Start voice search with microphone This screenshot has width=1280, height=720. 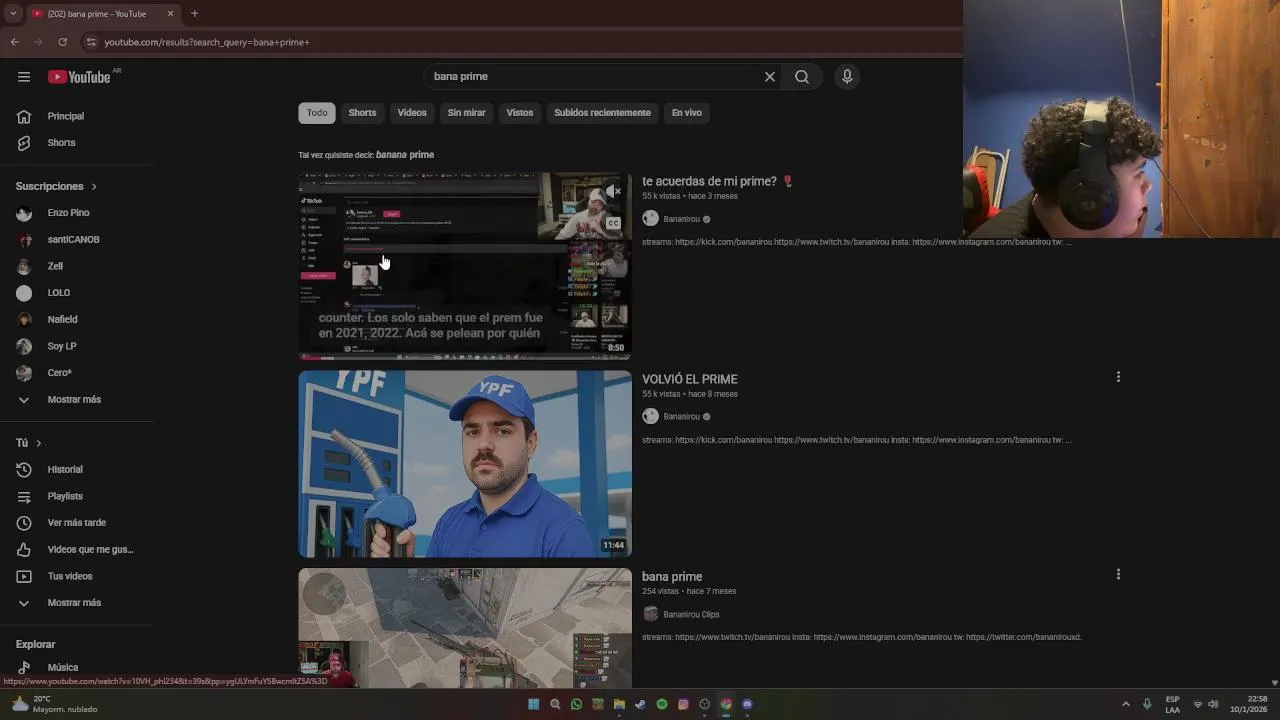point(847,77)
